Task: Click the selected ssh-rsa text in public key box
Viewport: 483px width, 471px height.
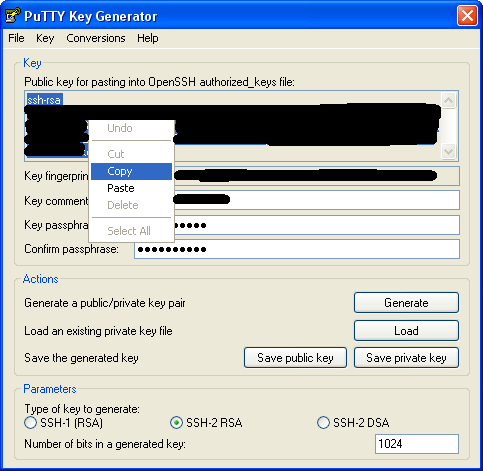Action: click(44, 100)
